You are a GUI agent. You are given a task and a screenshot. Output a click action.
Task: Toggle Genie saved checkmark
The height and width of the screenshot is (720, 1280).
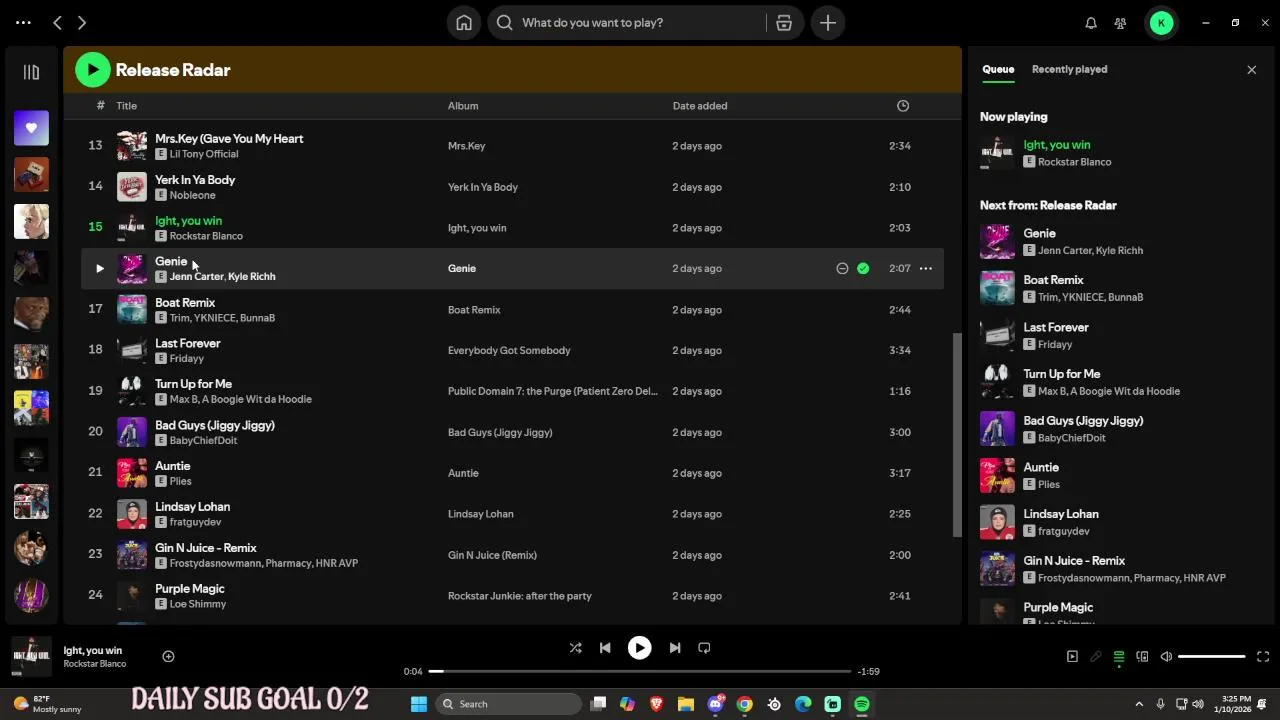(863, 268)
